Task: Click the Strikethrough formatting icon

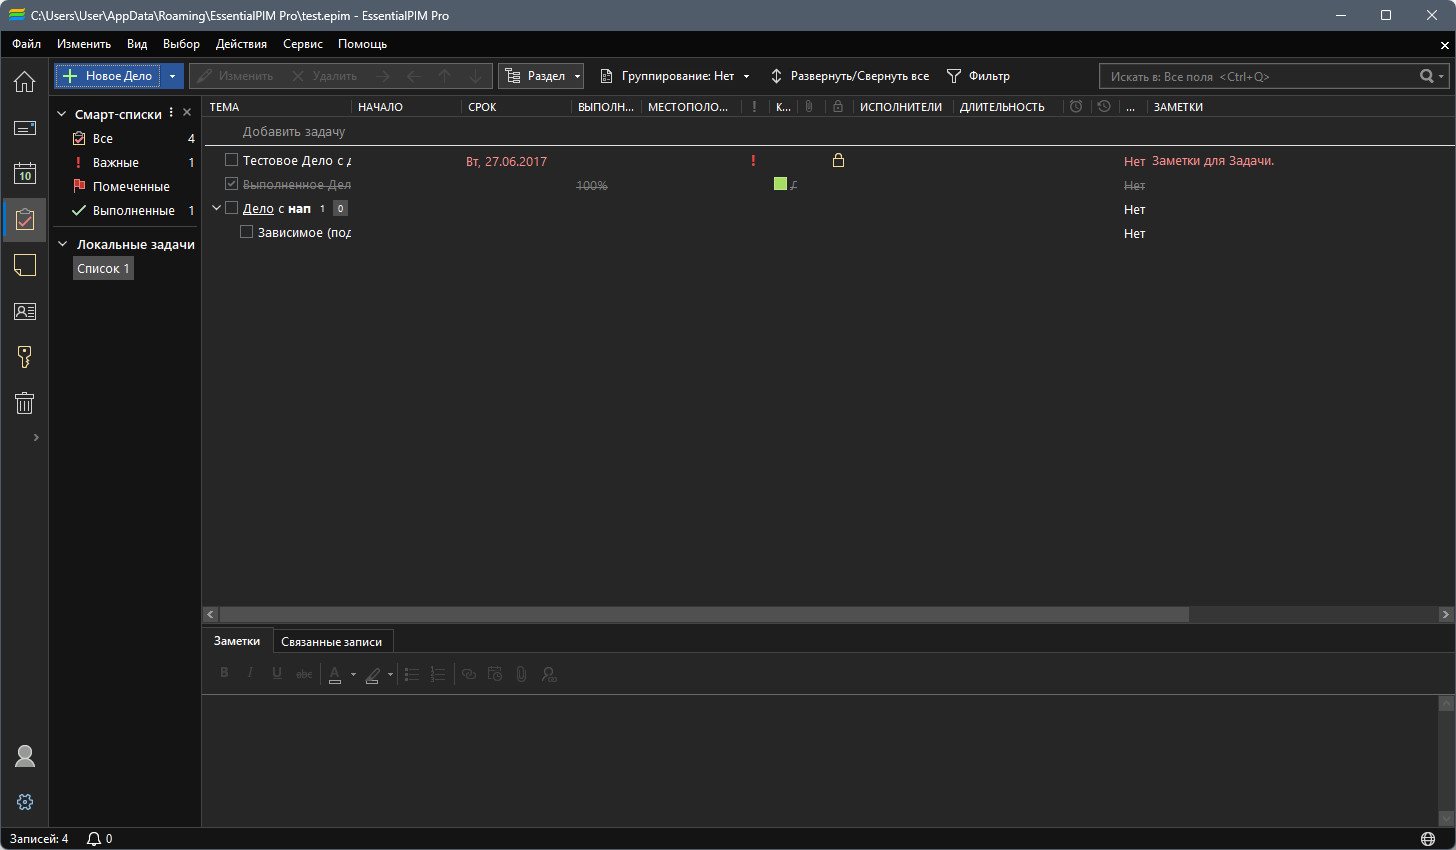Action: pyautogui.click(x=304, y=674)
